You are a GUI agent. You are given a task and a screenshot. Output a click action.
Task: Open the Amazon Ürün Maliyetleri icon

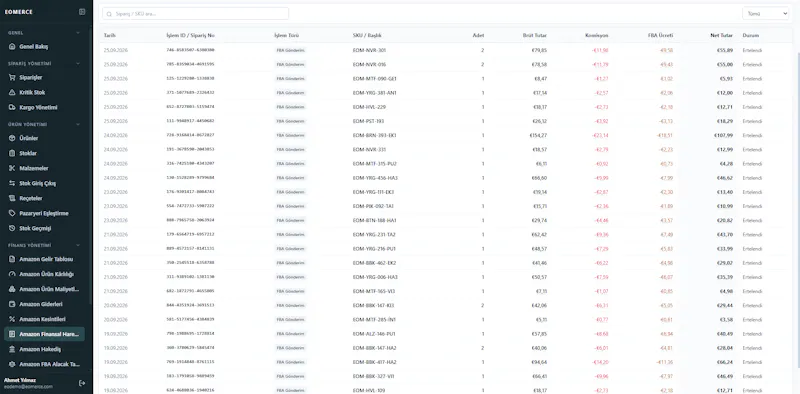(12, 289)
